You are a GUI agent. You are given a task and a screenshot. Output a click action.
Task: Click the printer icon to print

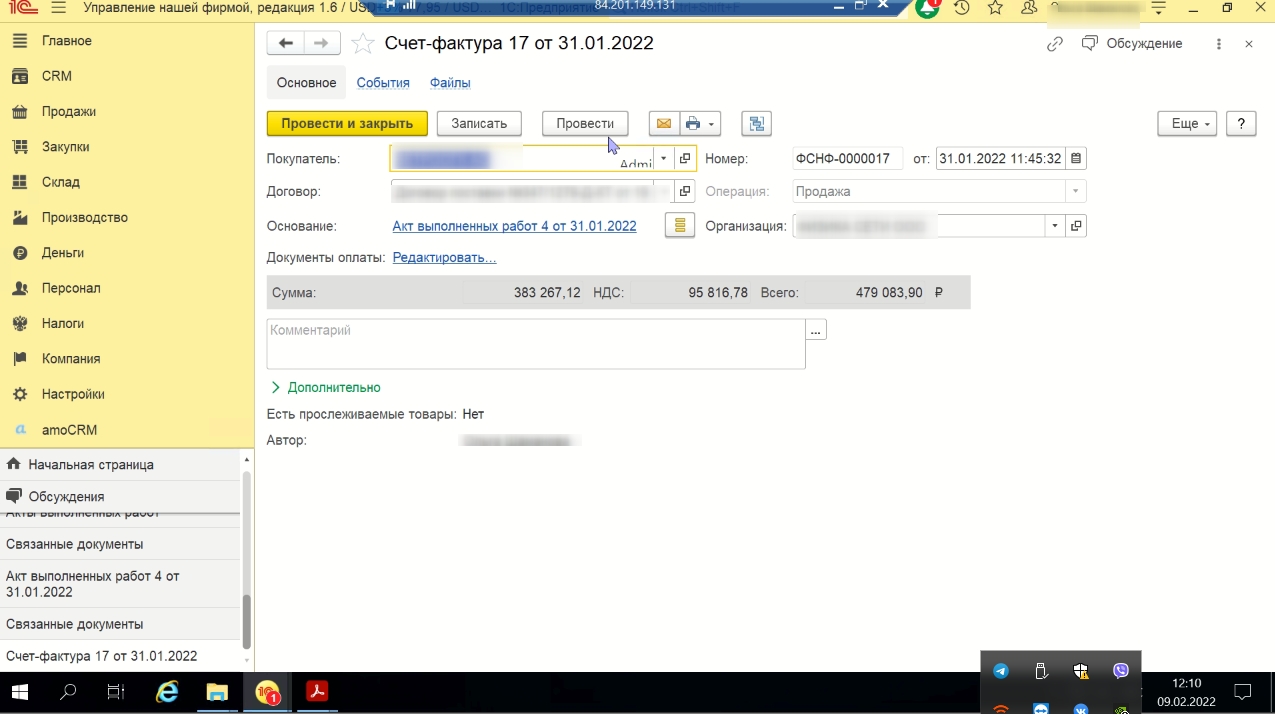pyautogui.click(x=693, y=124)
